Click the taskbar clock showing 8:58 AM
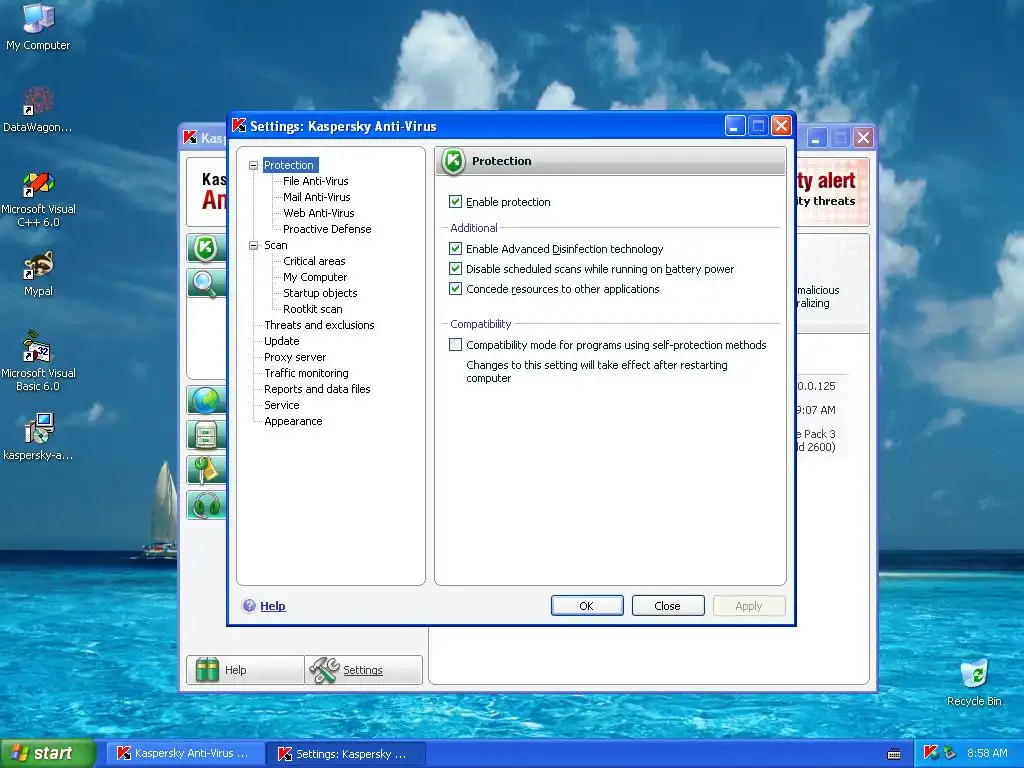Viewport: 1024px width, 768px height. tap(987, 753)
